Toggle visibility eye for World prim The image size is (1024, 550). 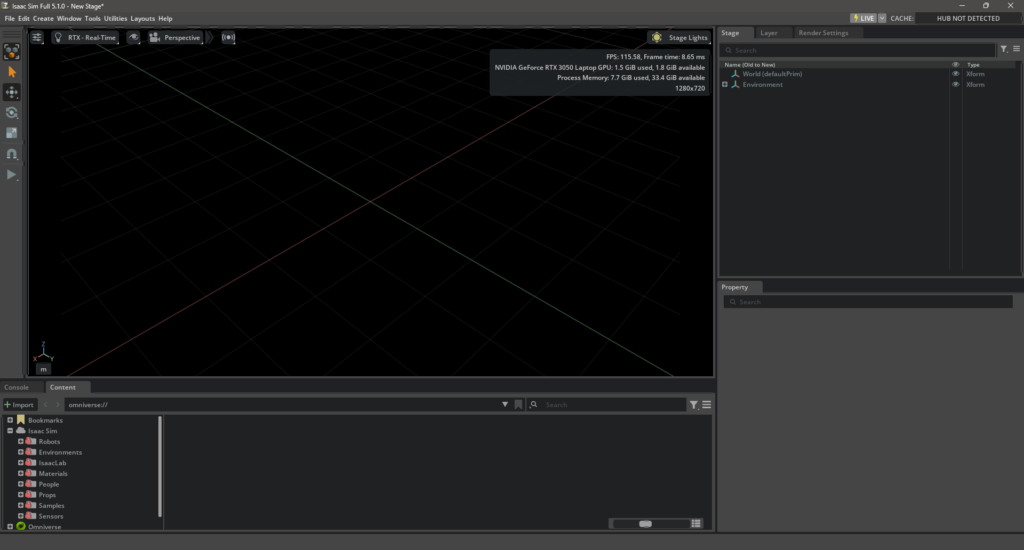click(x=955, y=74)
